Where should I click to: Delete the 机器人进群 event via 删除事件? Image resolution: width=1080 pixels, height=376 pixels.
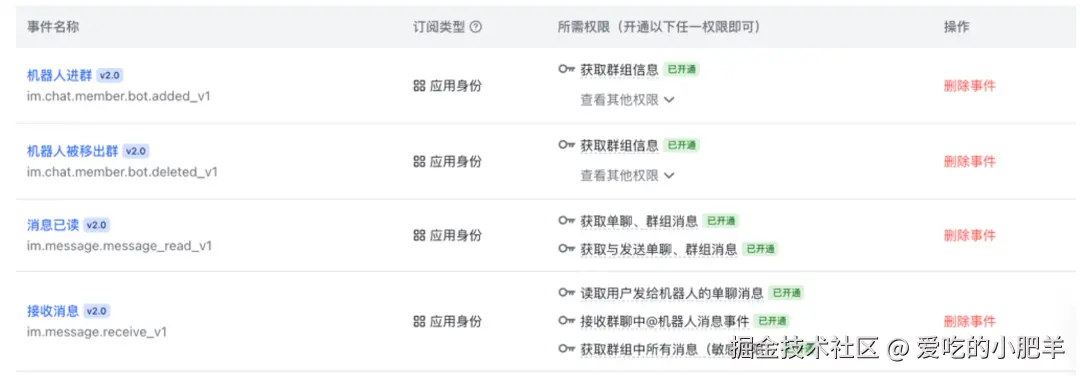pyautogui.click(x=969, y=86)
